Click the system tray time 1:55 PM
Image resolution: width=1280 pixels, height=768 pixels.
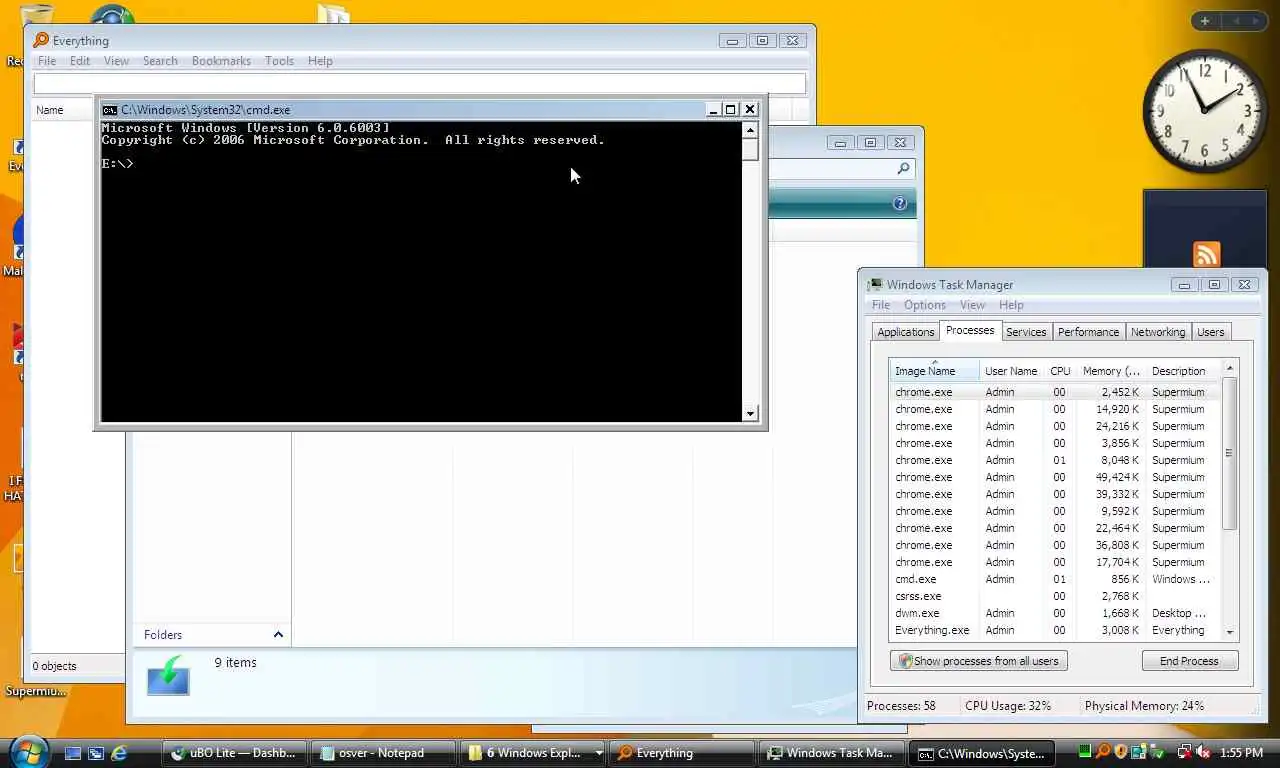1241,753
